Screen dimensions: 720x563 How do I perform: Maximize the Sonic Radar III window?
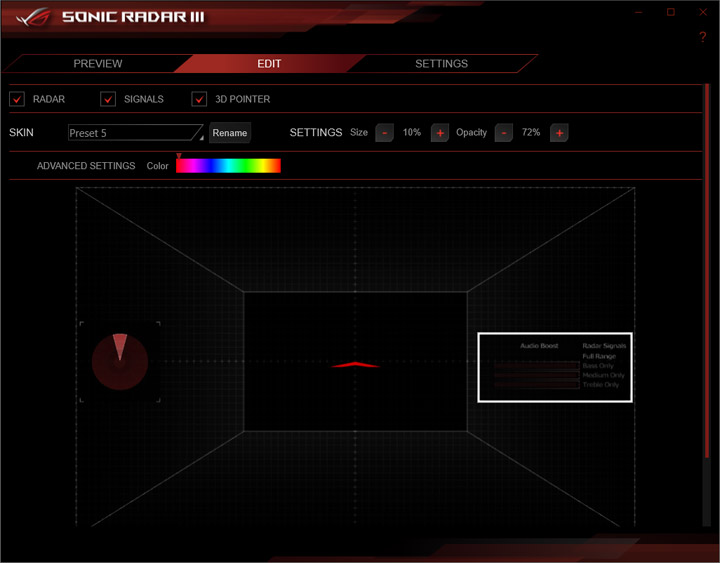pos(671,12)
